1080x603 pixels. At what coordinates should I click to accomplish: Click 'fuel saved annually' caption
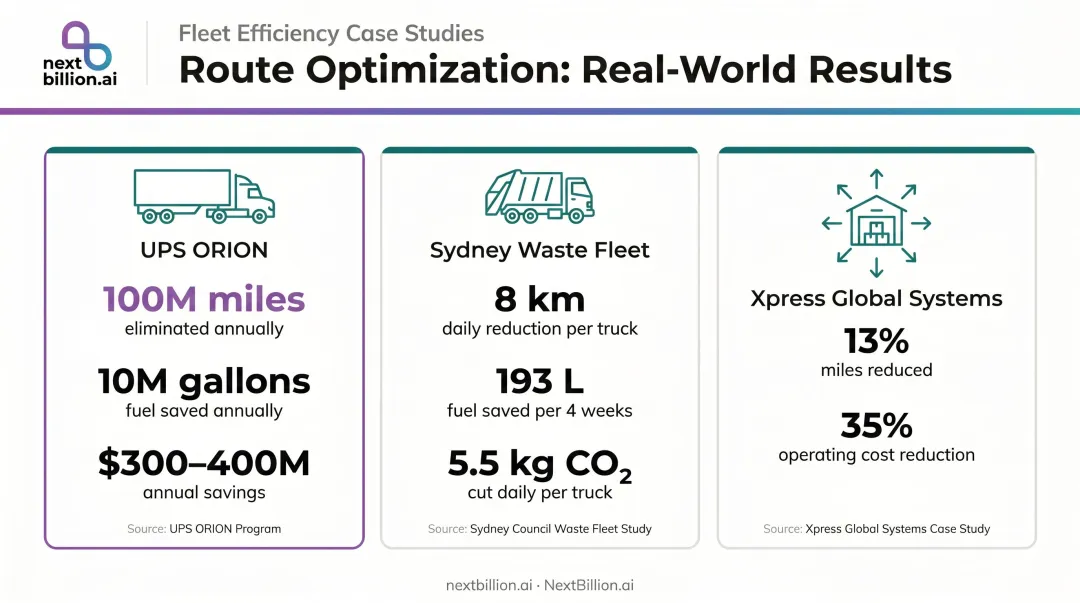click(204, 411)
